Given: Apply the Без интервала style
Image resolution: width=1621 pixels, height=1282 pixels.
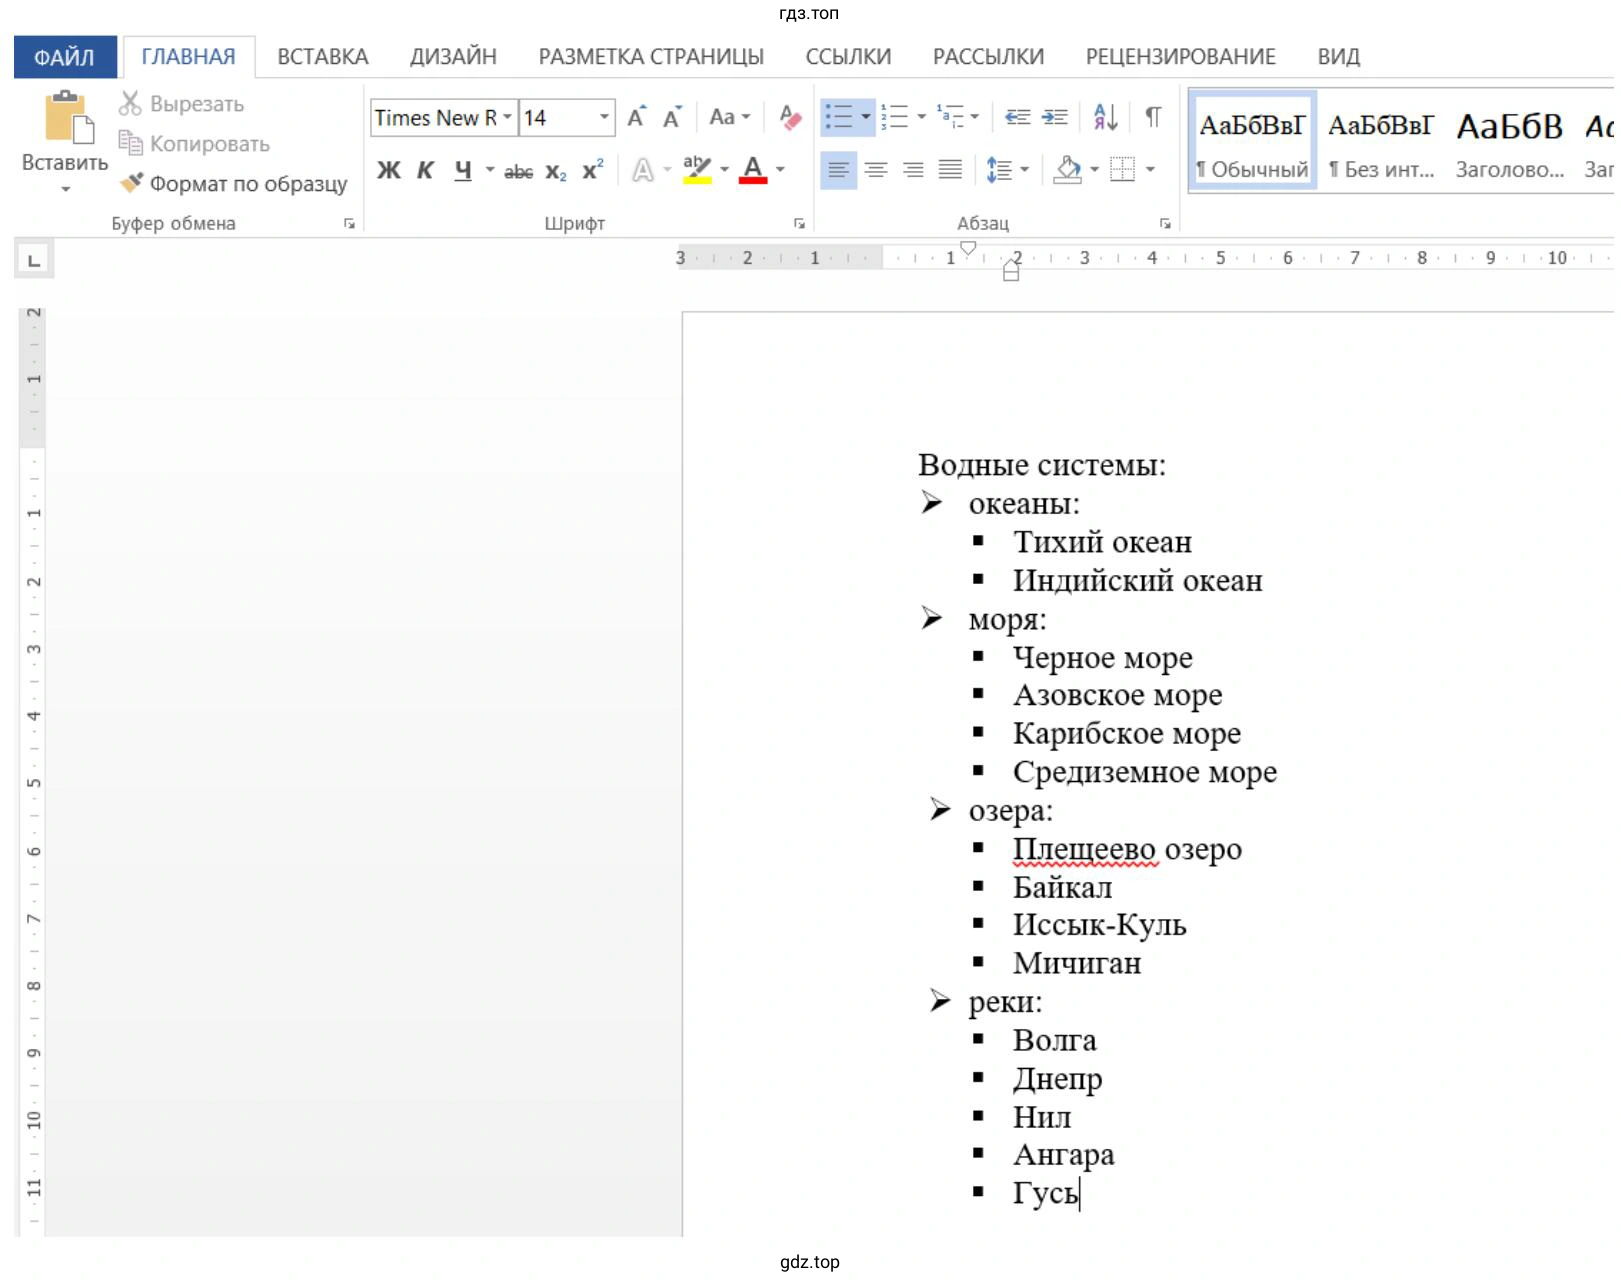Looking at the screenshot, I should (x=1381, y=141).
